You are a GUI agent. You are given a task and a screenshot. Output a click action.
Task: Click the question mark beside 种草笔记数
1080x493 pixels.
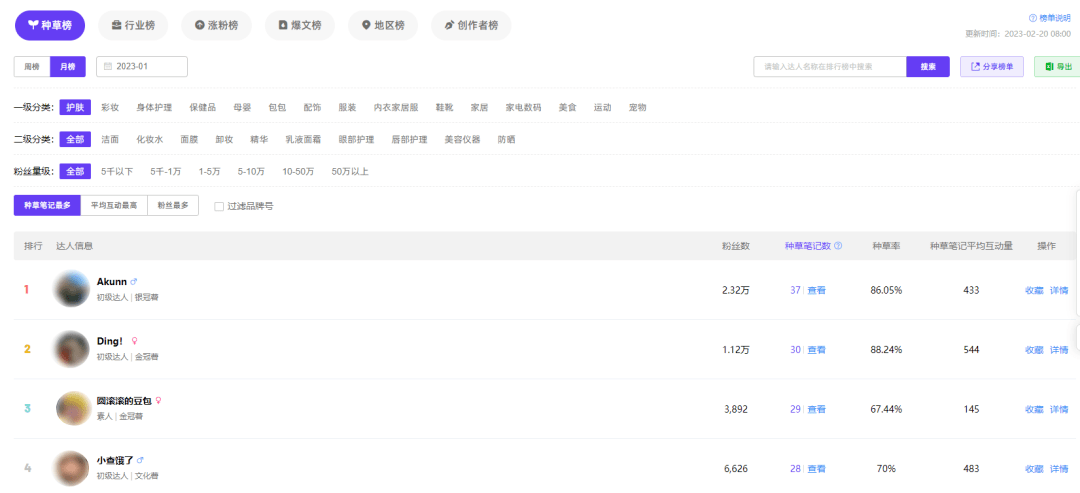point(838,246)
